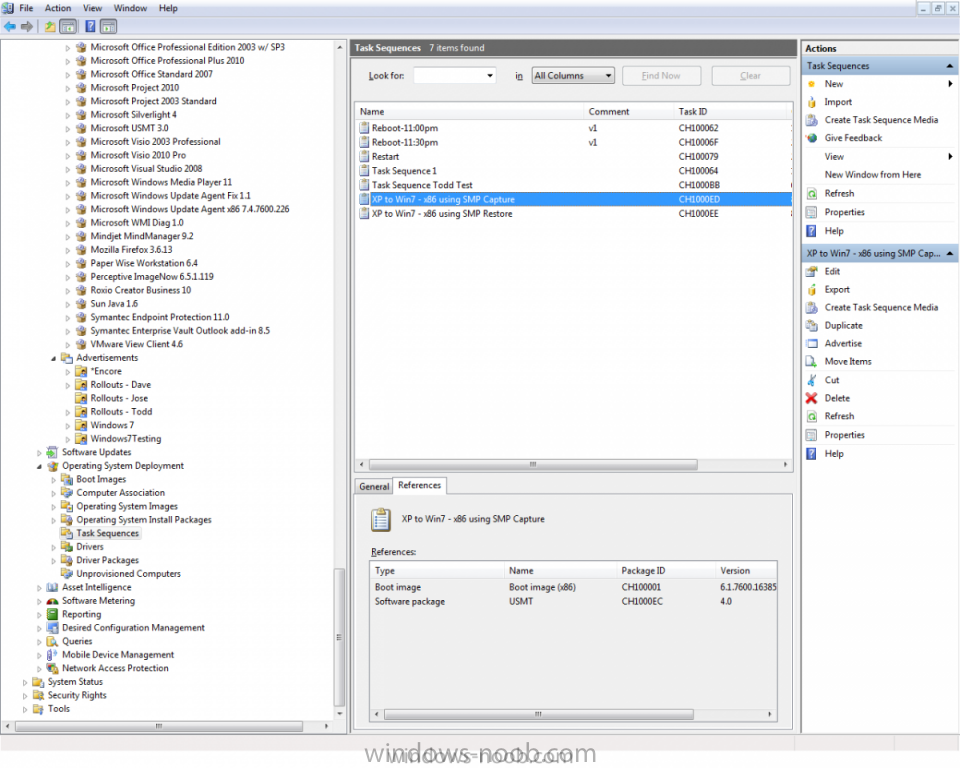Click the Network Access Protection node icon
Screen dimensions: 960x768
point(53,668)
